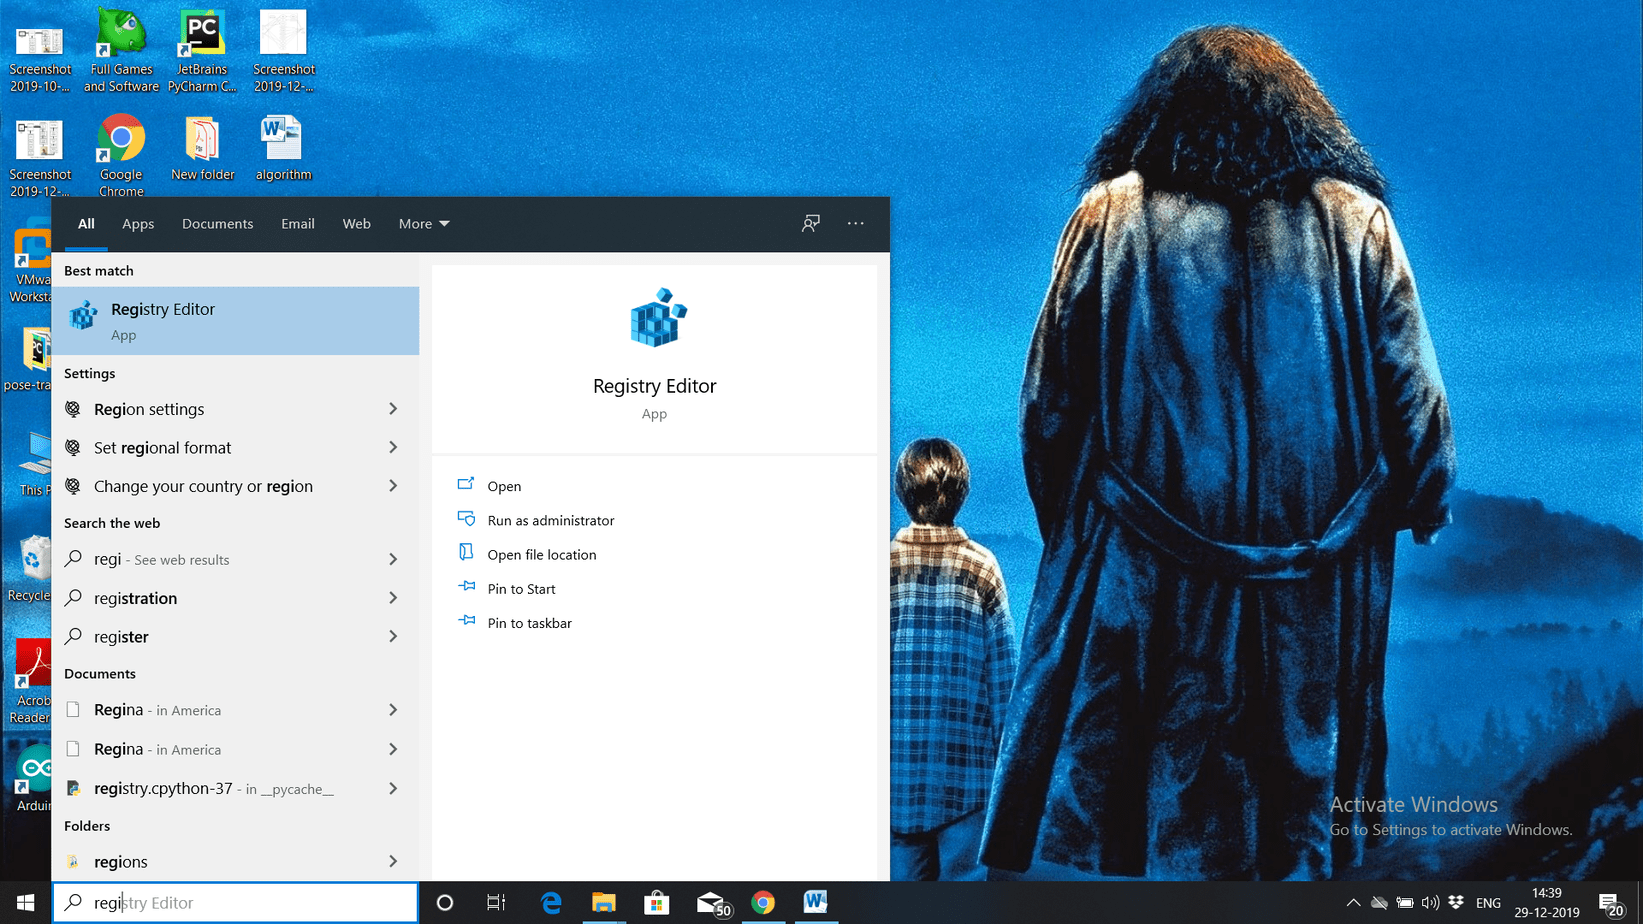Open the three-dot options menu
Viewport: 1643px width, 924px height.
(856, 224)
